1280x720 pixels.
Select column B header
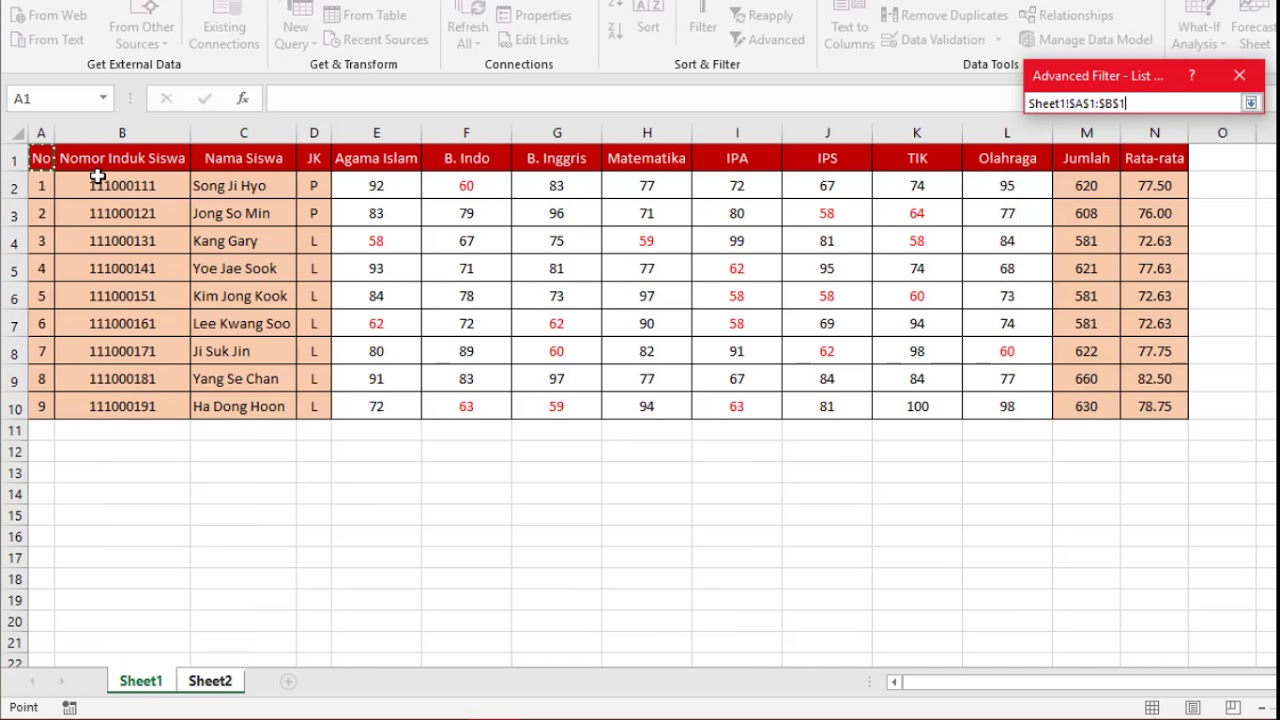[x=122, y=133]
